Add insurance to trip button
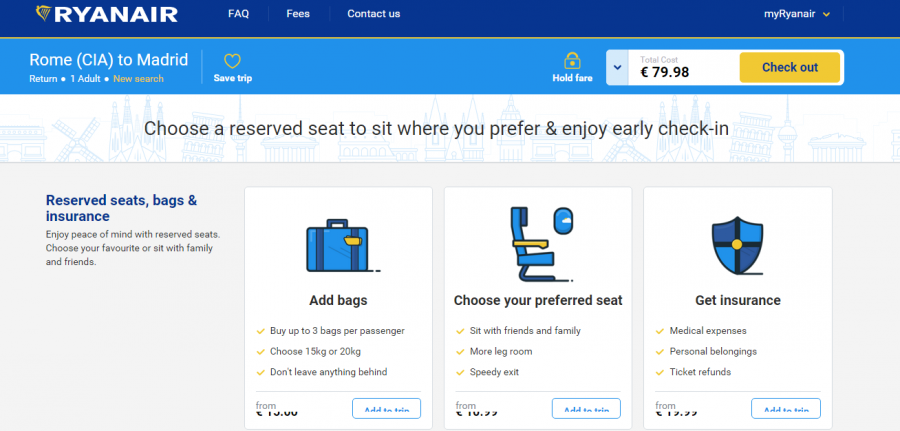900x431 pixels. click(786, 409)
